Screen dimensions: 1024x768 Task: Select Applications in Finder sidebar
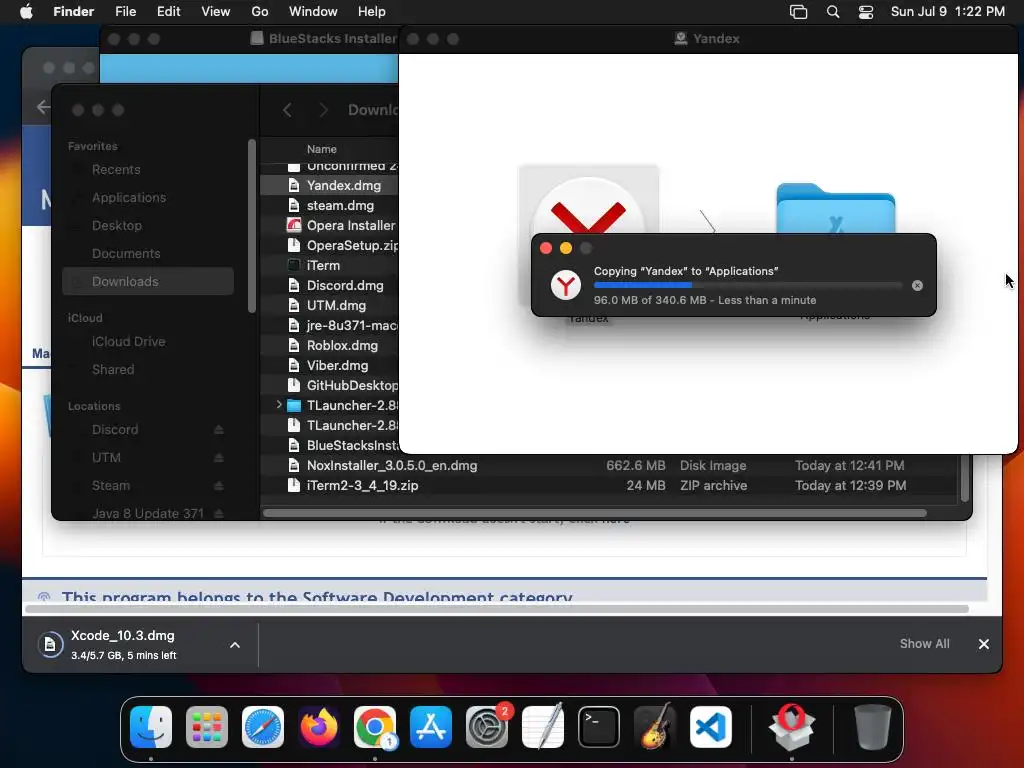[129, 197]
